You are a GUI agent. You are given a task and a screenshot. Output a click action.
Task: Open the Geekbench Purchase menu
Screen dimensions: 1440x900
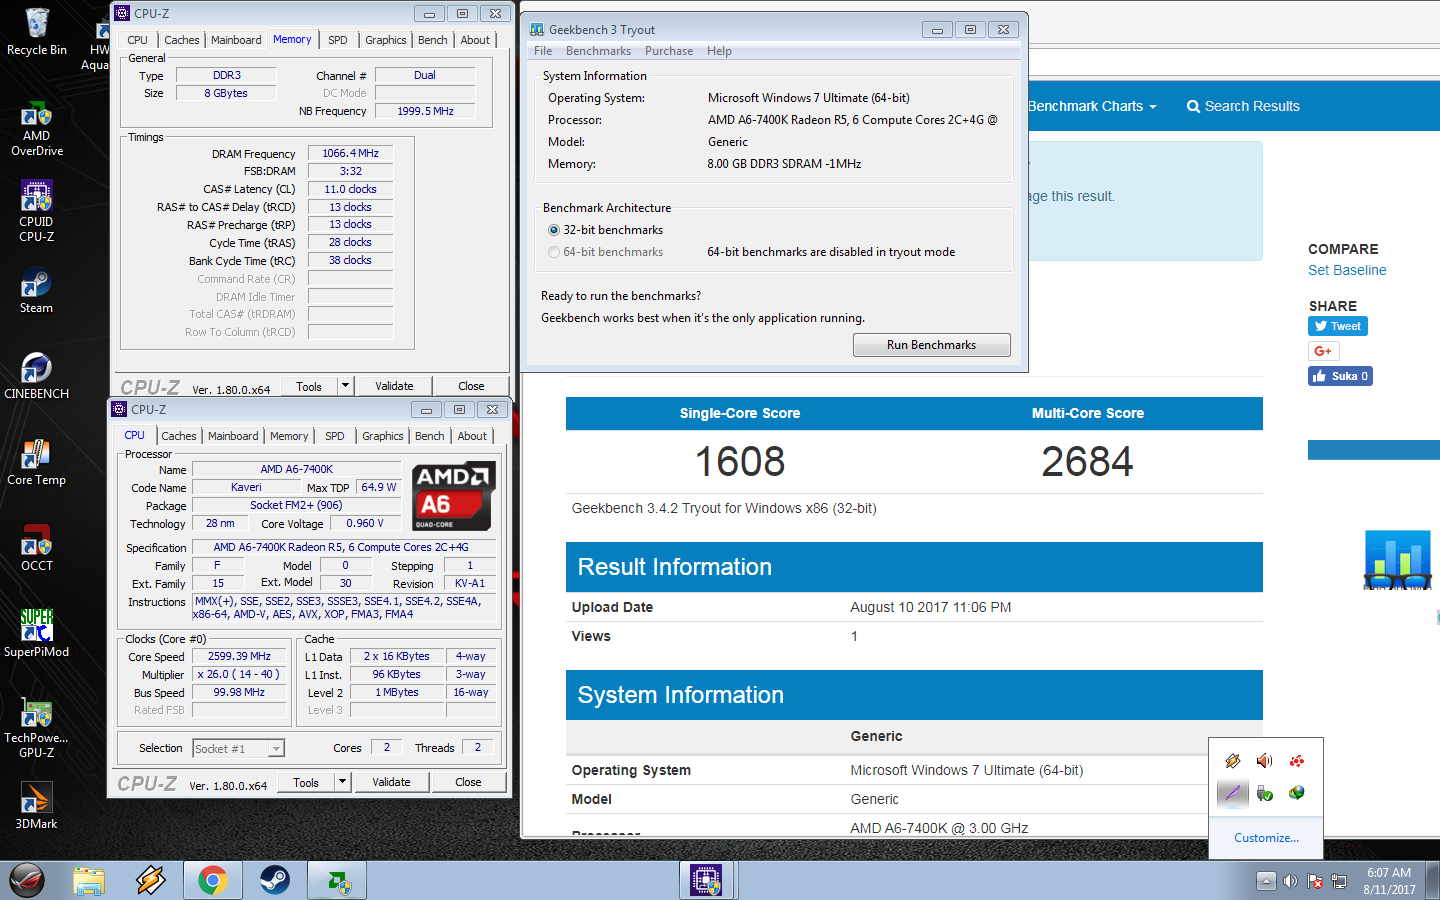(x=669, y=51)
